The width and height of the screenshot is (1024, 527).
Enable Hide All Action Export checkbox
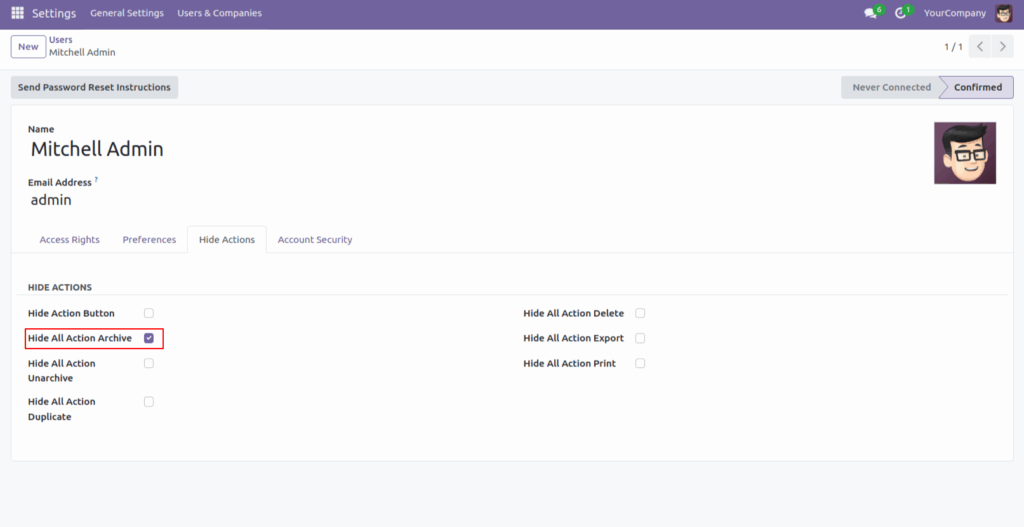(x=640, y=338)
